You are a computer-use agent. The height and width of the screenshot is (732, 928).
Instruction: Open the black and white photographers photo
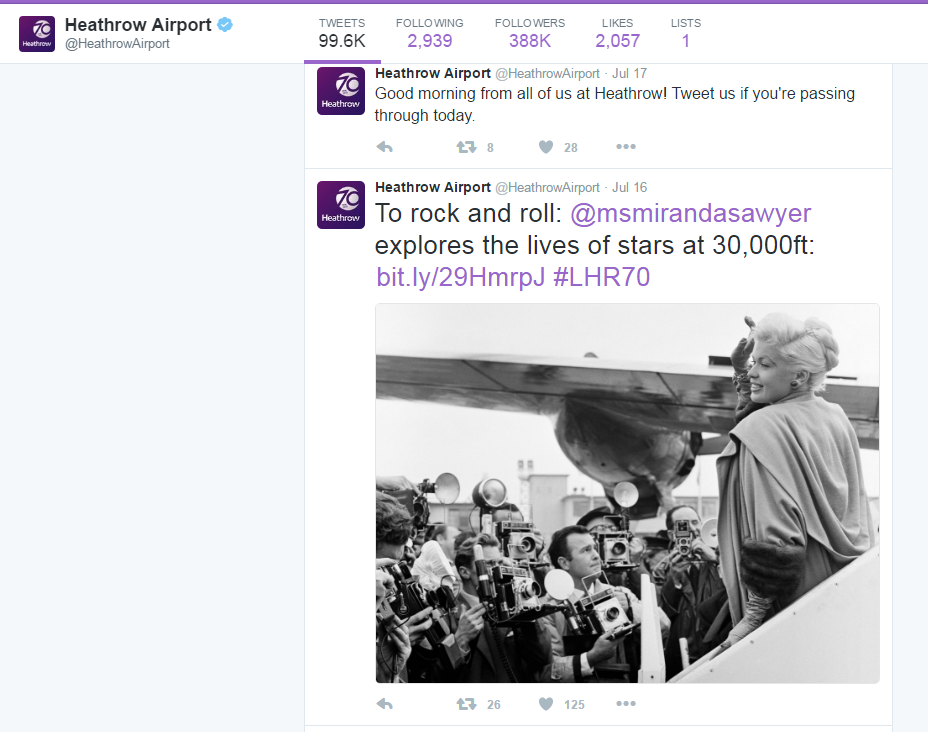[x=627, y=494]
